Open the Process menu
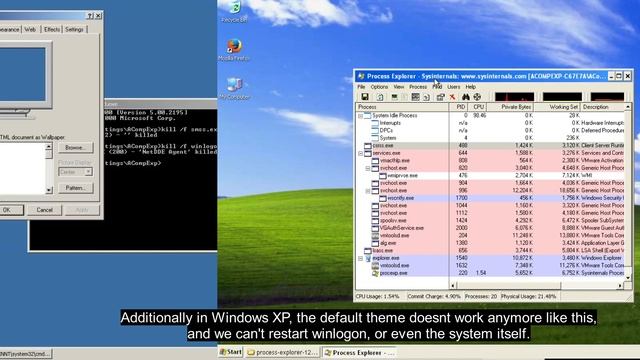640x360 pixels. (418, 87)
